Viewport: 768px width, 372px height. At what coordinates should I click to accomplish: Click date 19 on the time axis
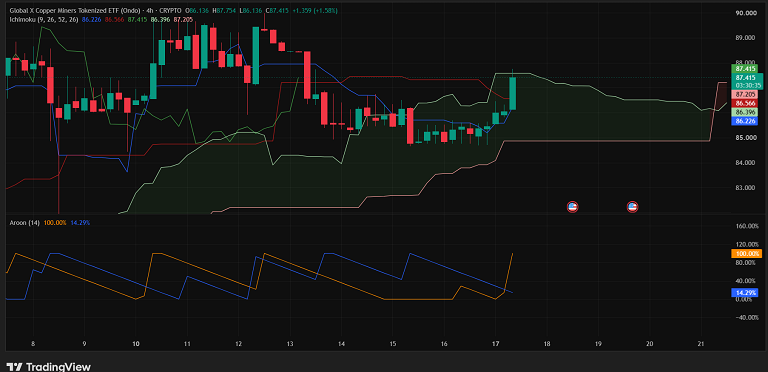(x=598, y=343)
